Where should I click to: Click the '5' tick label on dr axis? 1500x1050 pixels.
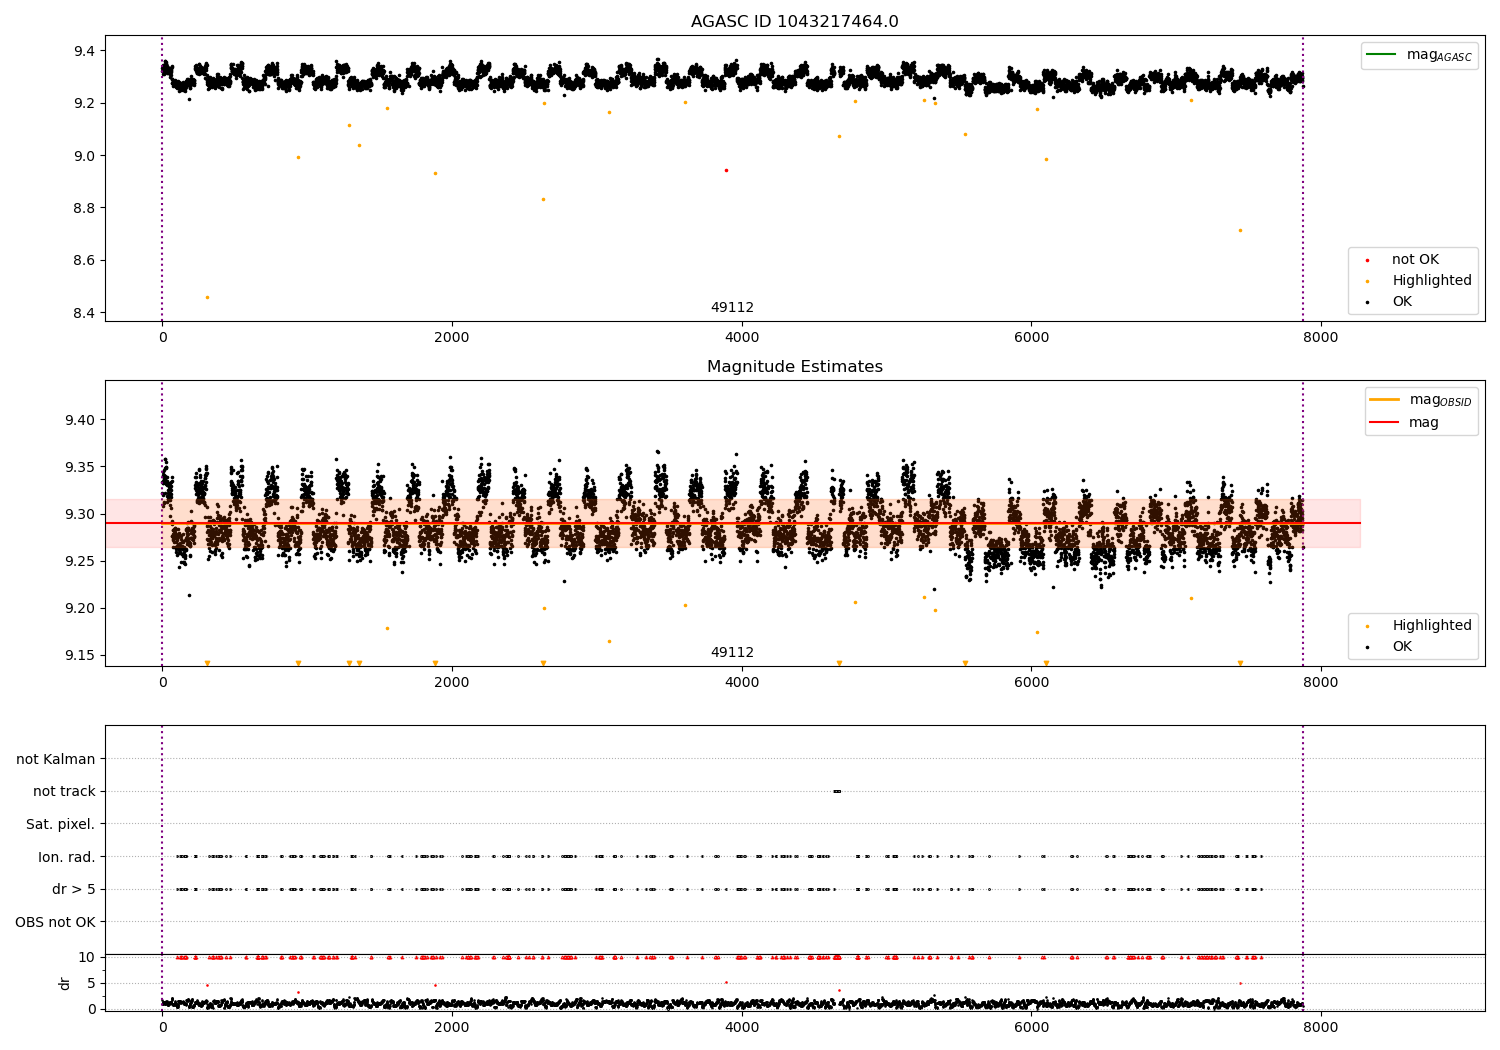[x=91, y=983]
